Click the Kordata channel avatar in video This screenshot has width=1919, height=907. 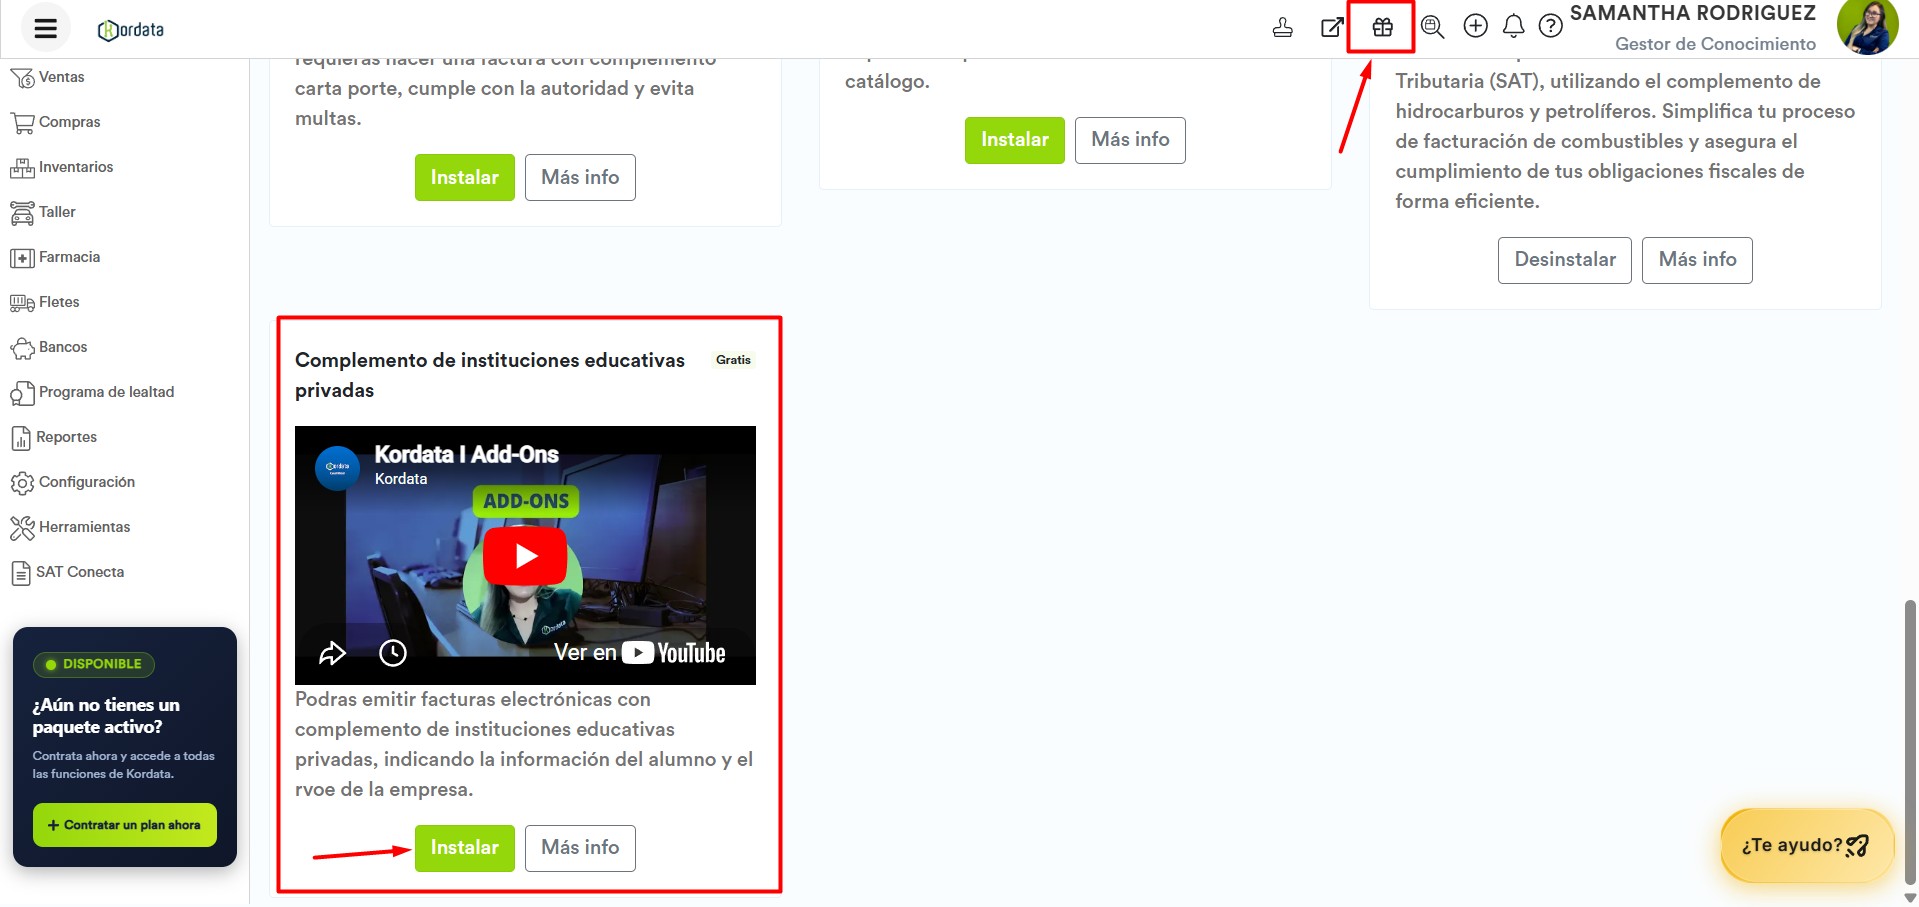click(337, 467)
